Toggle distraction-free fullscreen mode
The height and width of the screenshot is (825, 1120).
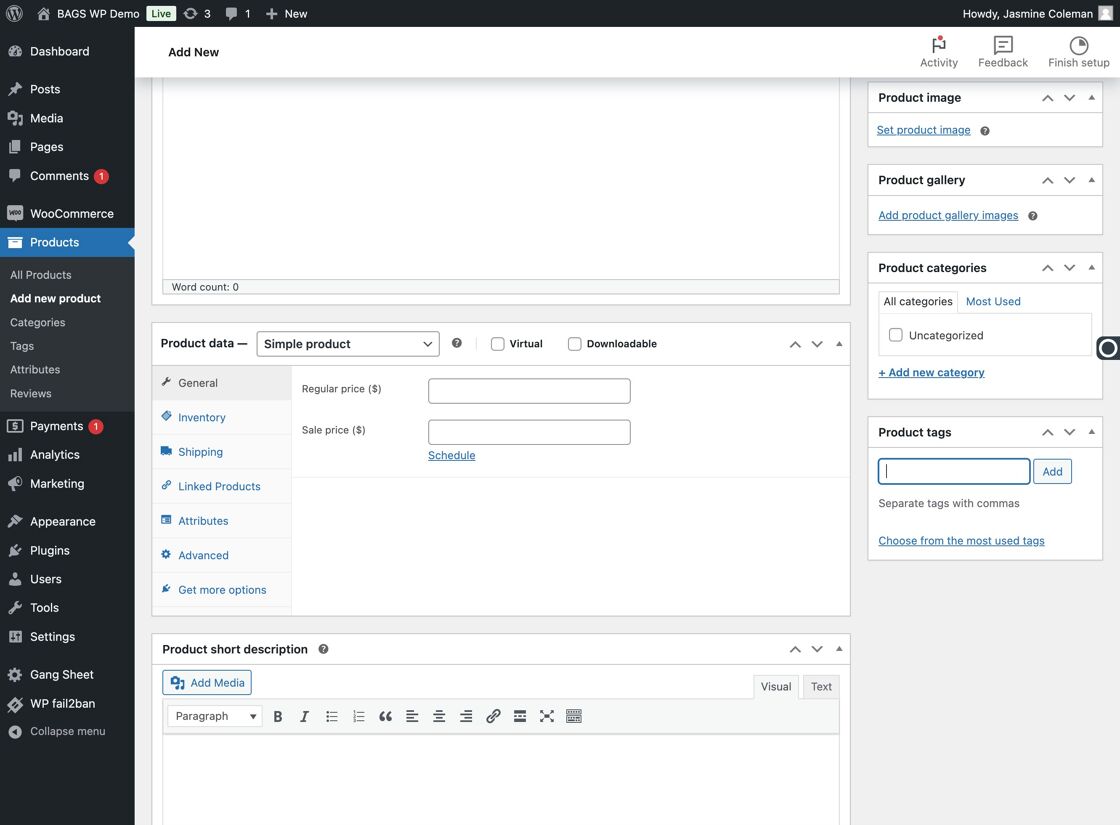point(546,716)
